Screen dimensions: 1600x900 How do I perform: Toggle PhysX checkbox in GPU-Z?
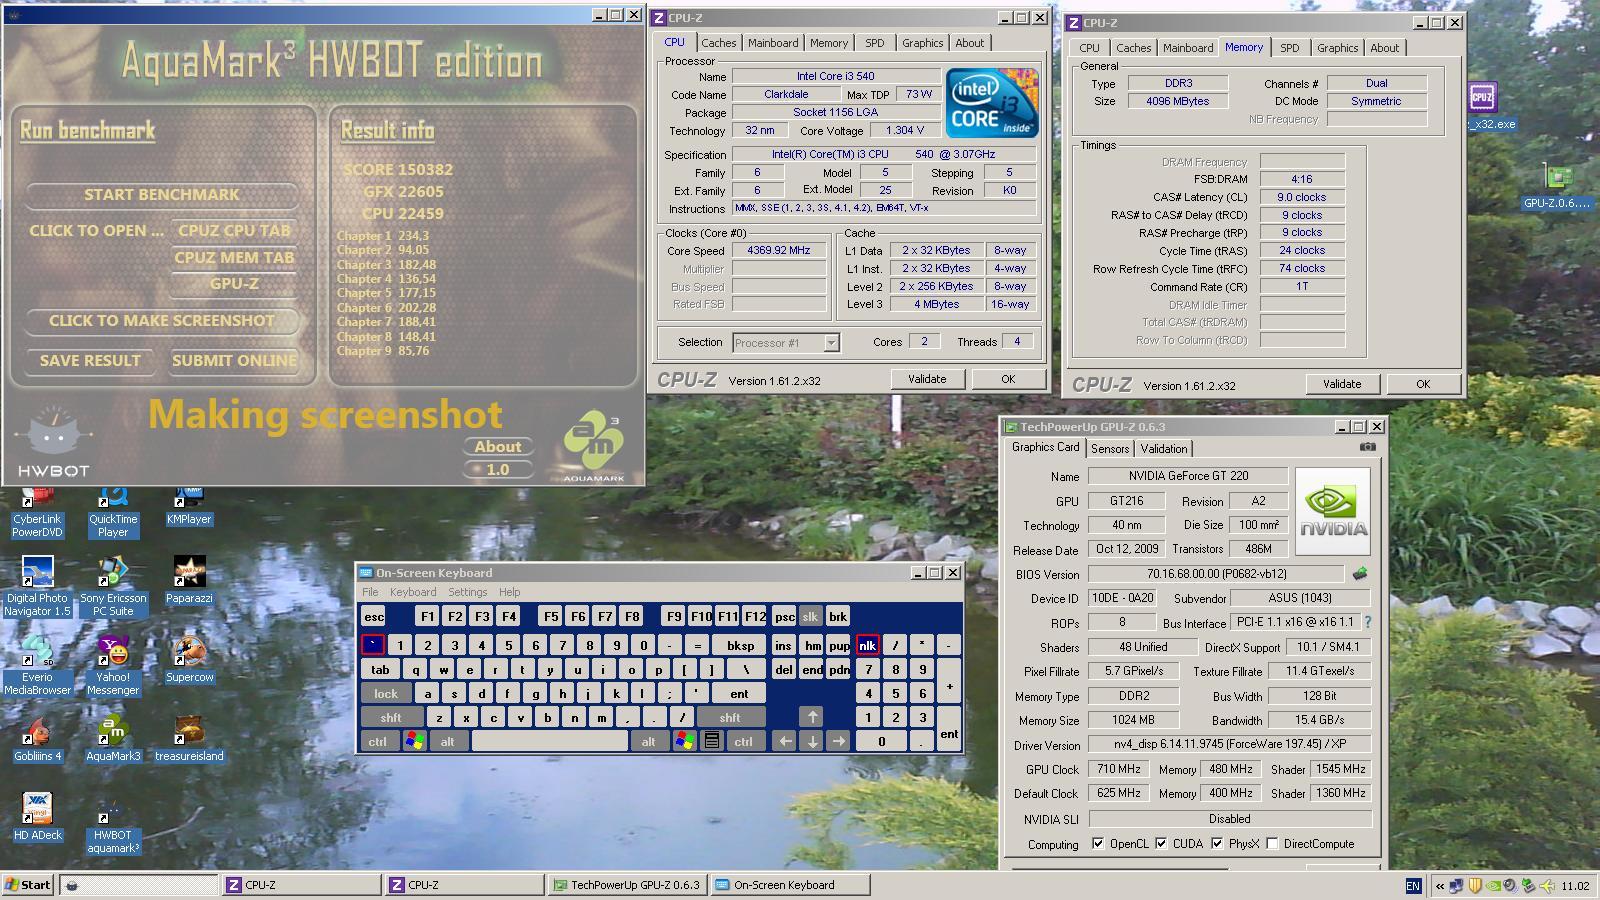click(x=1217, y=843)
